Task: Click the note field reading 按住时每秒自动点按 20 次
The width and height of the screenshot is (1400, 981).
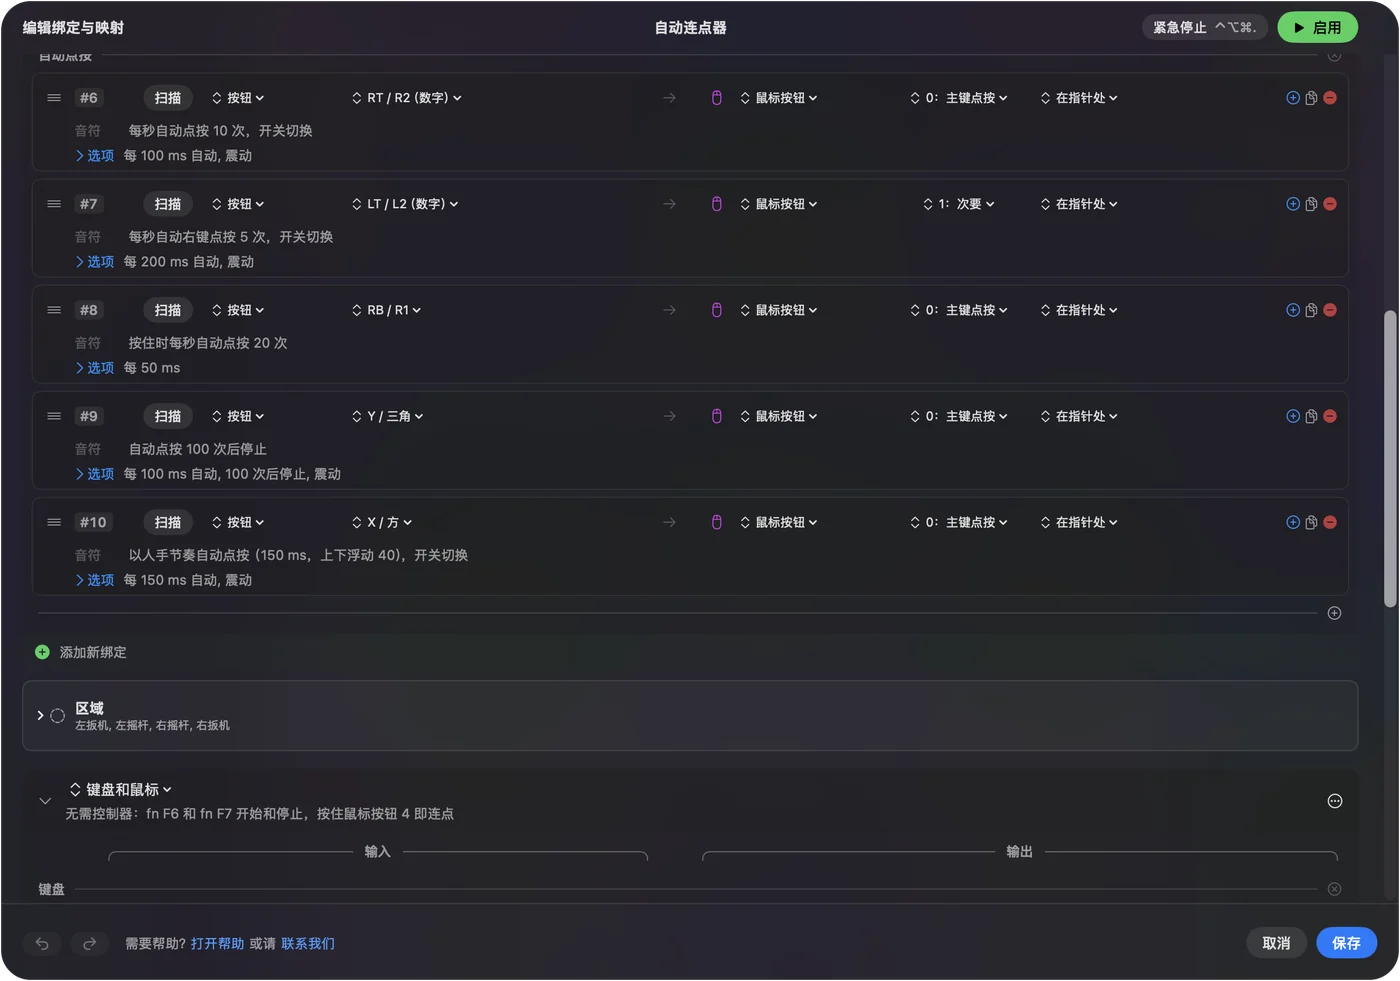Action: pyautogui.click(x=208, y=343)
